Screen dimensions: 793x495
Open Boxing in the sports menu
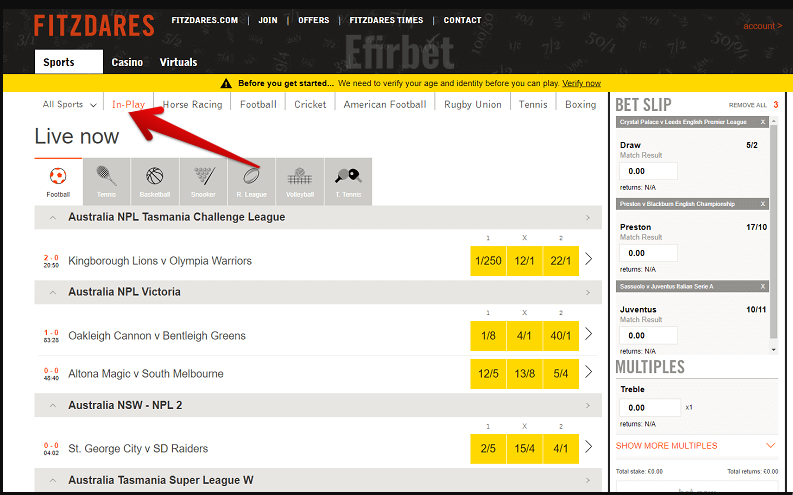581,104
